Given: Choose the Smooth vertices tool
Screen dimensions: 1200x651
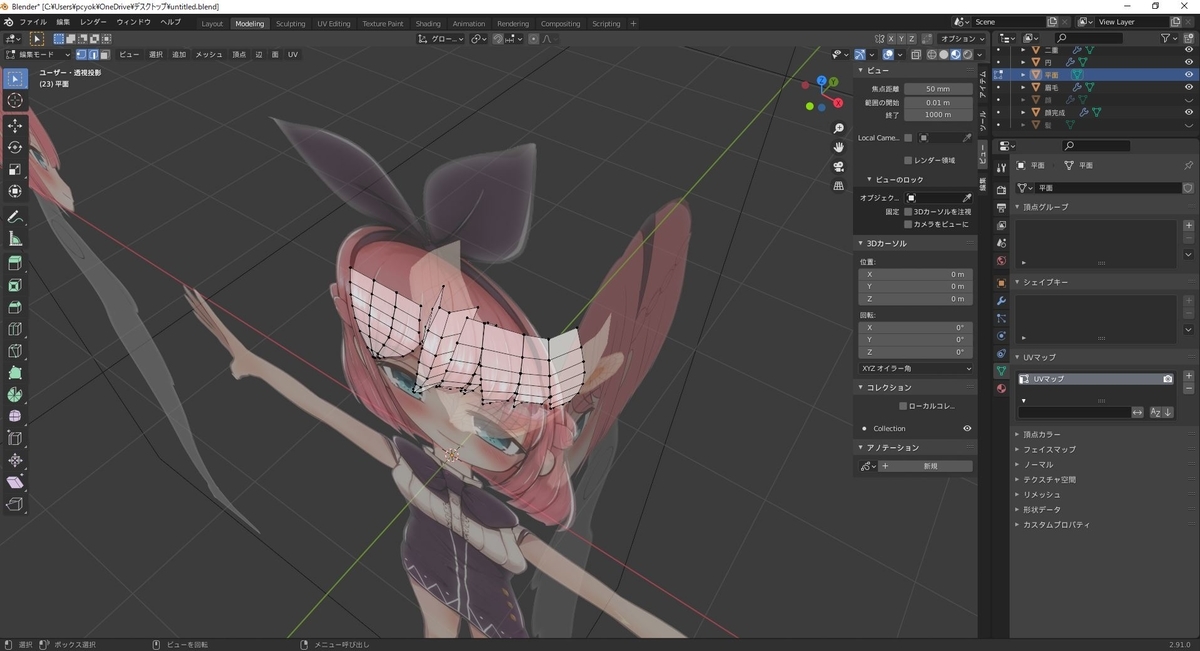Looking at the screenshot, I should [x=15, y=416].
